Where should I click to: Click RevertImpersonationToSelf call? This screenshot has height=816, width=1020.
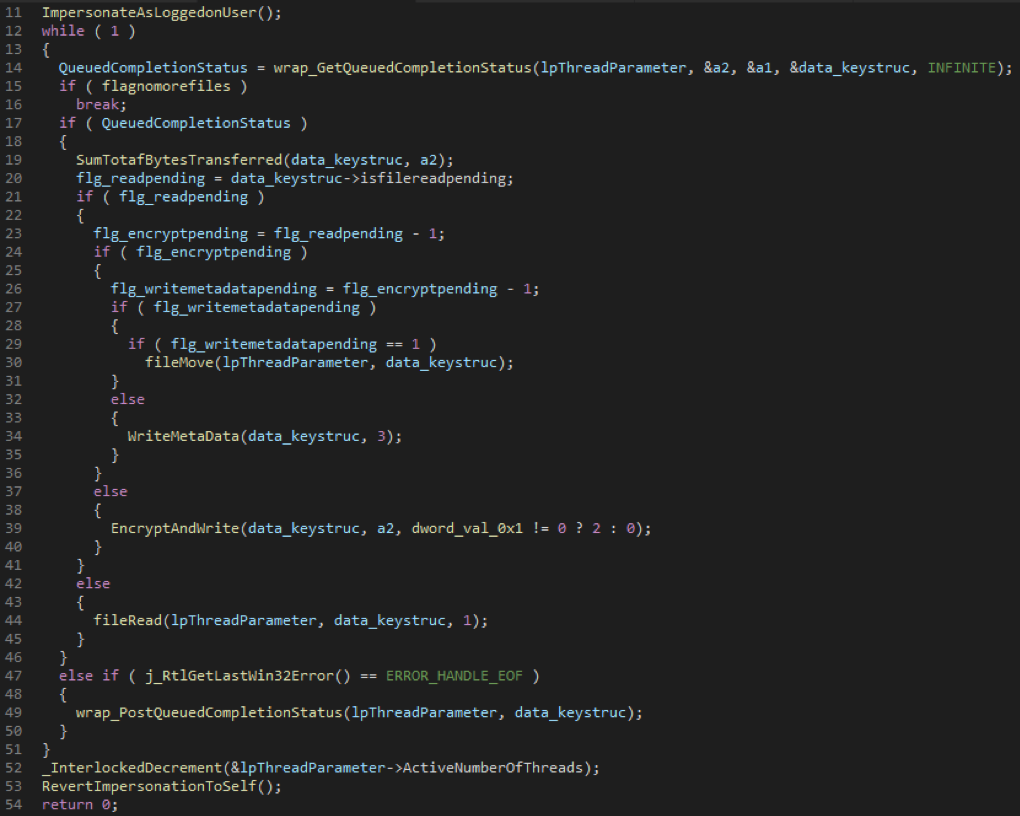(150, 786)
